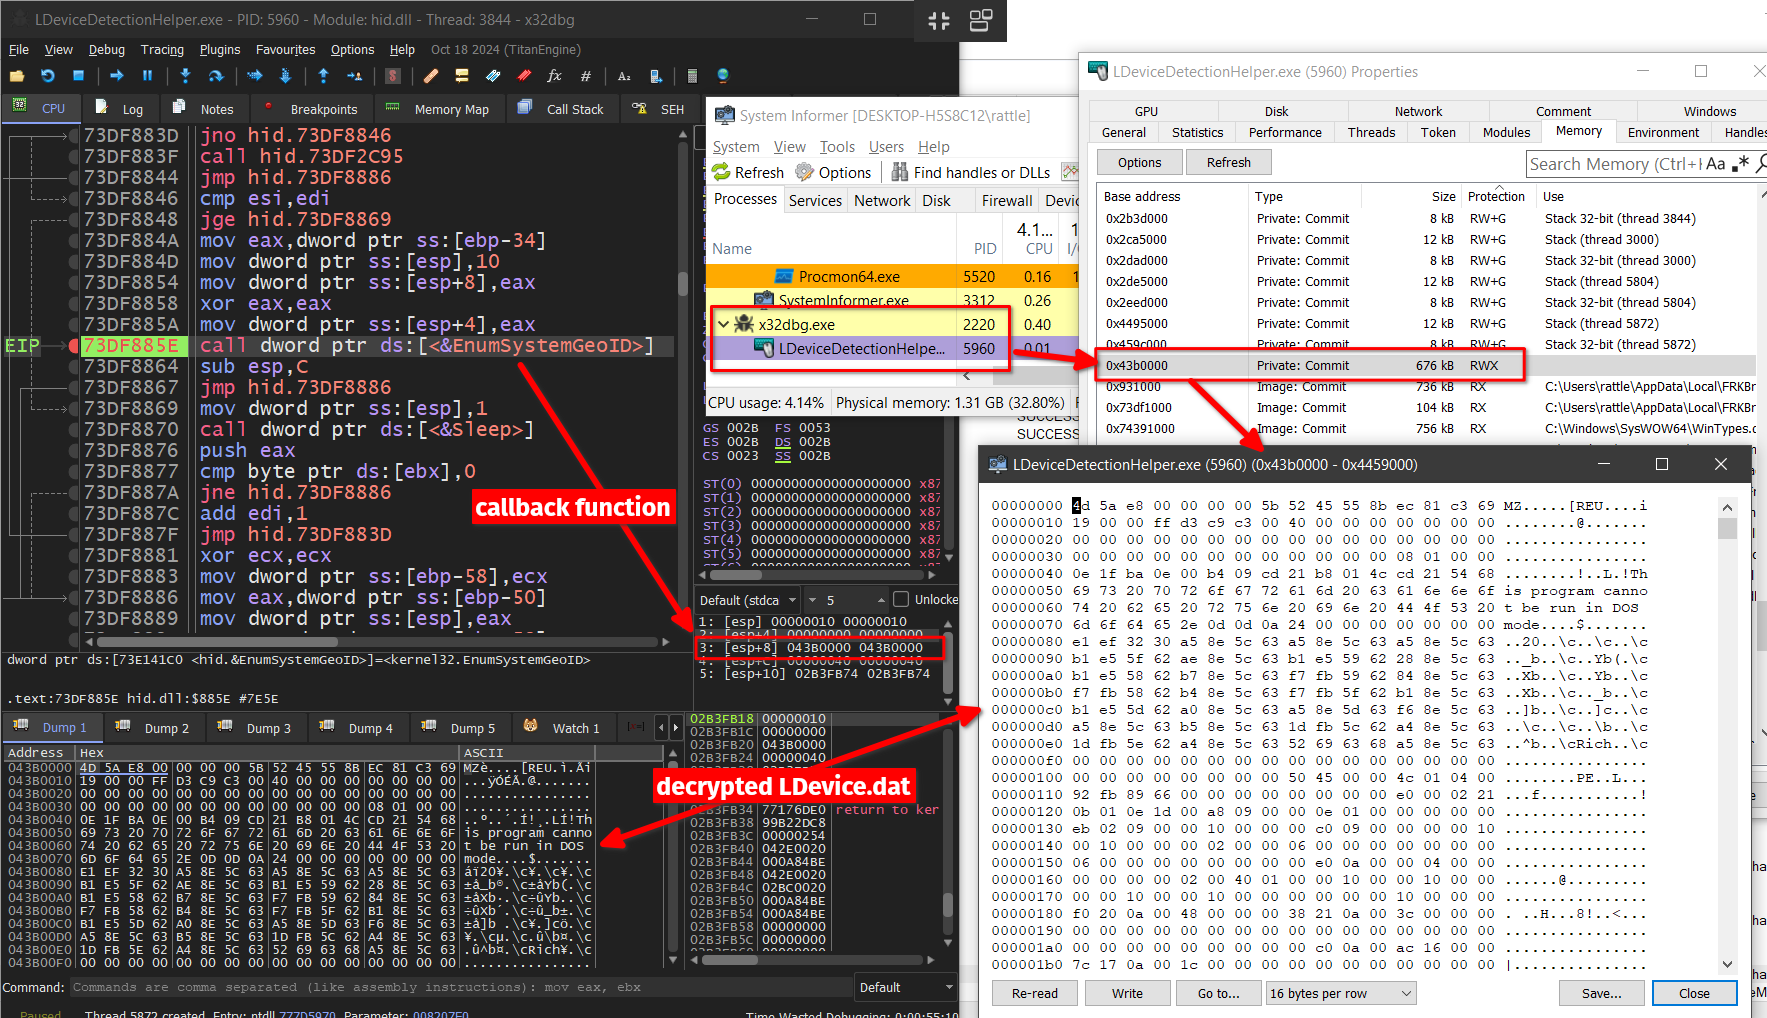Open the Modules tab in Properties window
The width and height of the screenshot is (1767, 1018).
click(x=1506, y=132)
